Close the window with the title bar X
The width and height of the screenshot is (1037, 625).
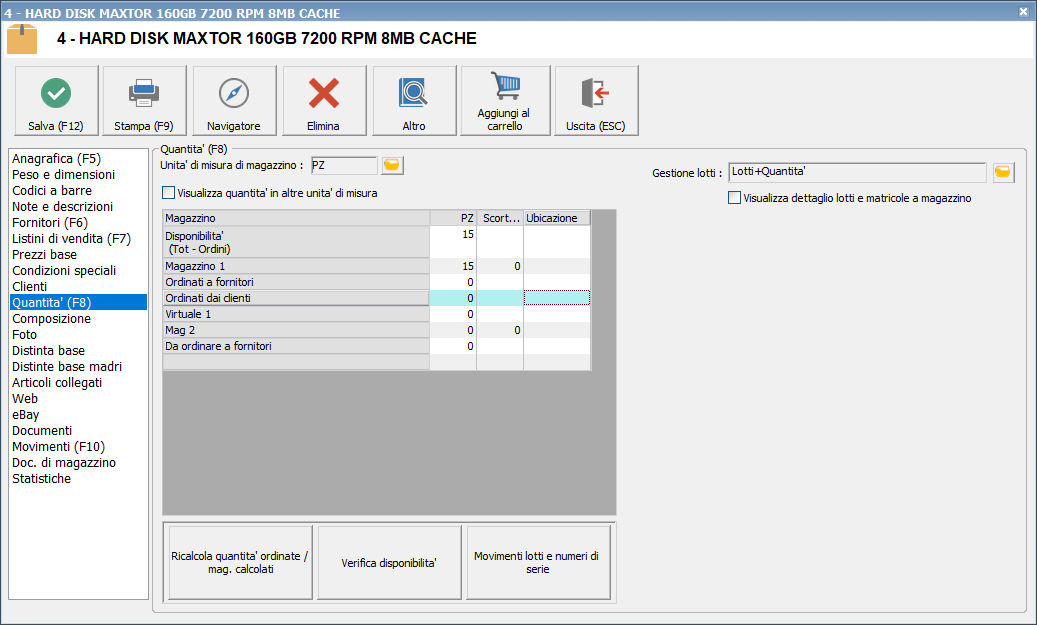click(x=1023, y=12)
